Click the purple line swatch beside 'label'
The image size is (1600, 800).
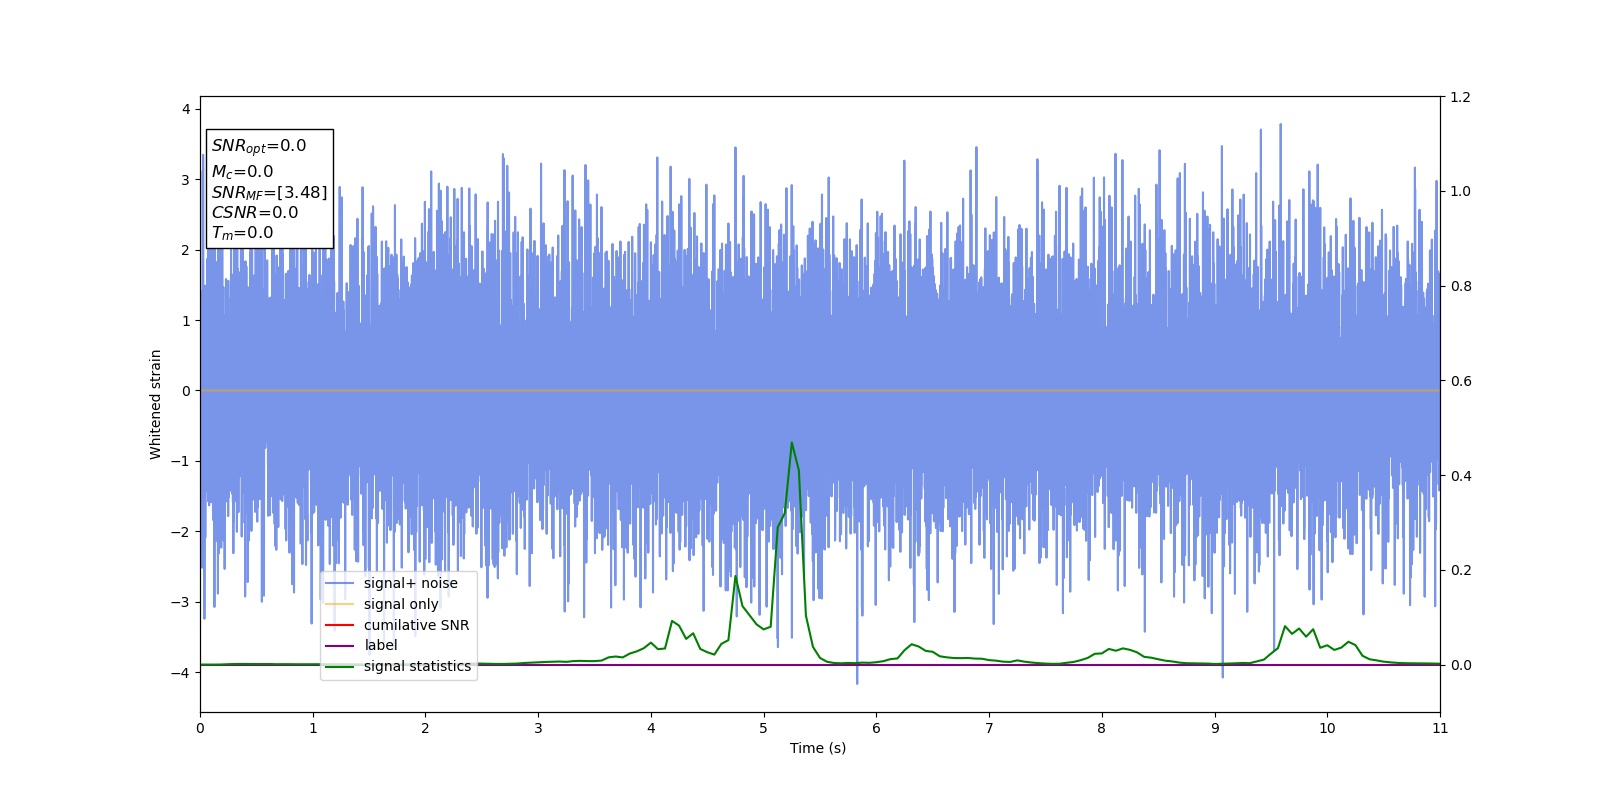click(340, 646)
